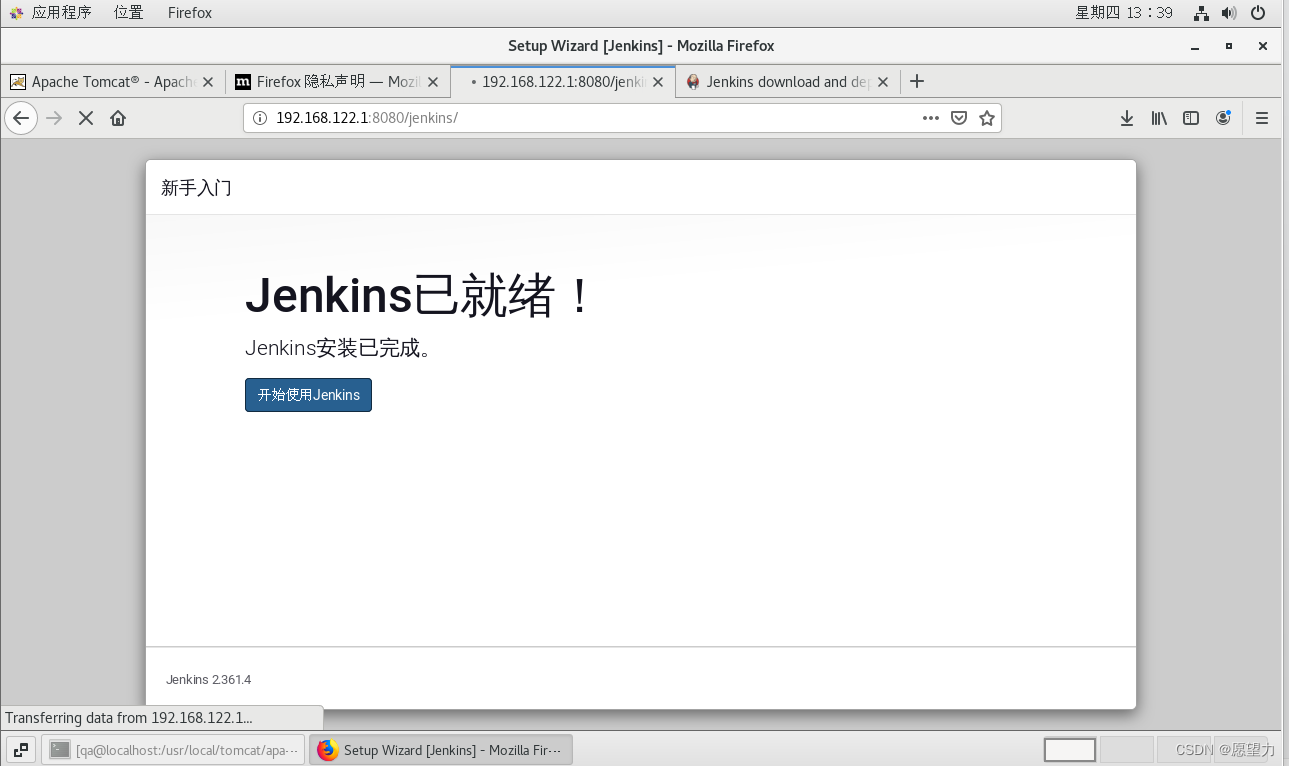Image resolution: width=1289 pixels, height=766 pixels.
Task: Switch to qa@localhost terminal taskbar item
Action: tap(173, 749)
